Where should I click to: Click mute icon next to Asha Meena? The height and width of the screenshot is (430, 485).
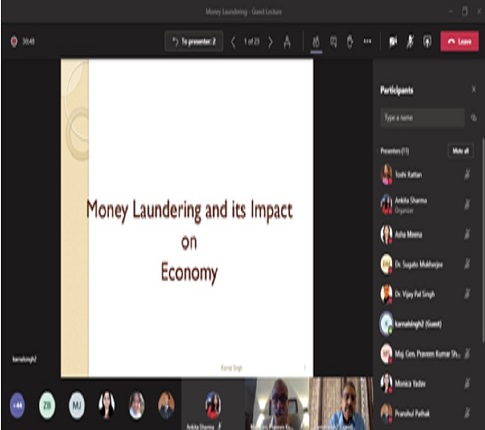point(467,234)
